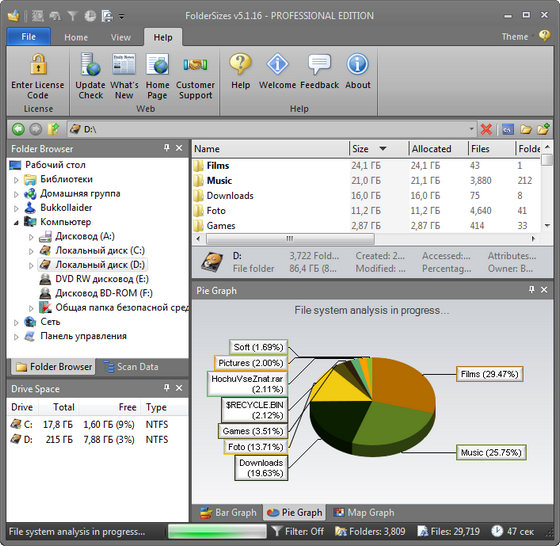Open the Feedback speech bubble icon

(320, 64)
